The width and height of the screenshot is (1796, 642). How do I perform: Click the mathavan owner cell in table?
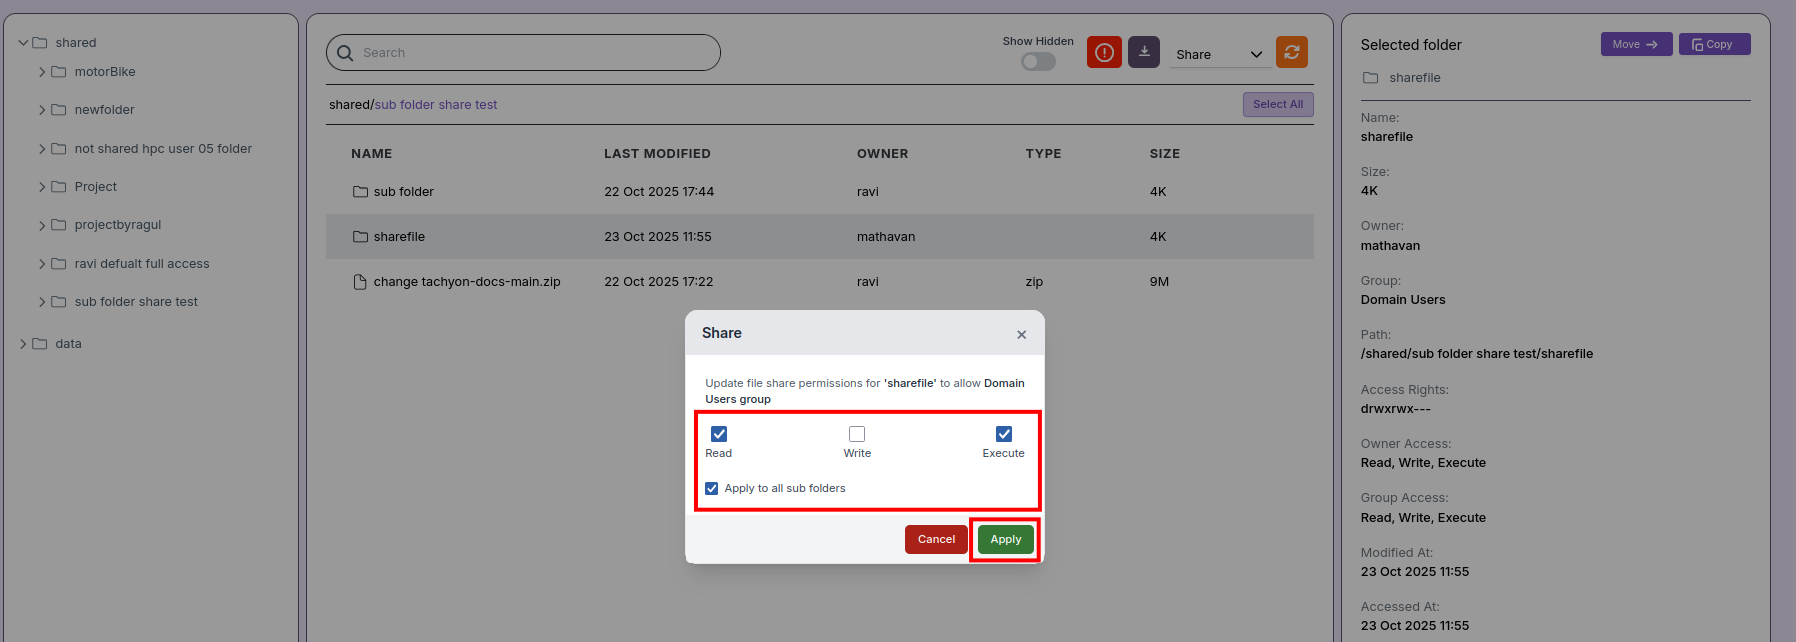pos(886,237)
